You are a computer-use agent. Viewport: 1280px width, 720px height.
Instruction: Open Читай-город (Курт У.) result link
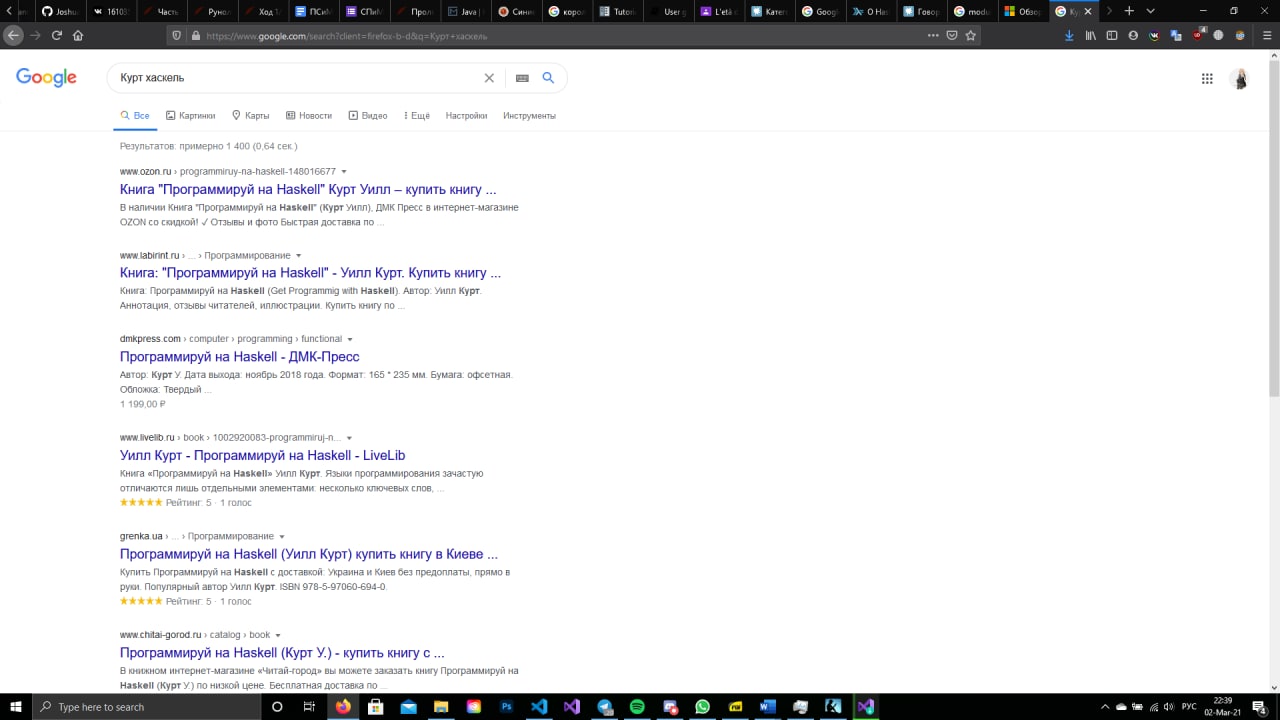[x=282, y=653]
